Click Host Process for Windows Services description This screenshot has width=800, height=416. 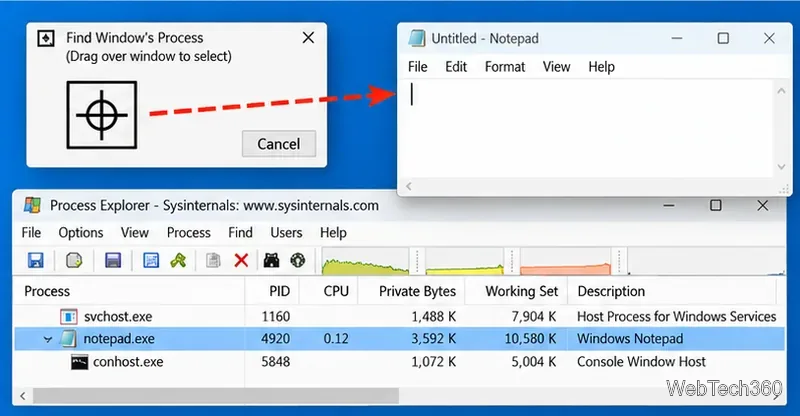677,316
